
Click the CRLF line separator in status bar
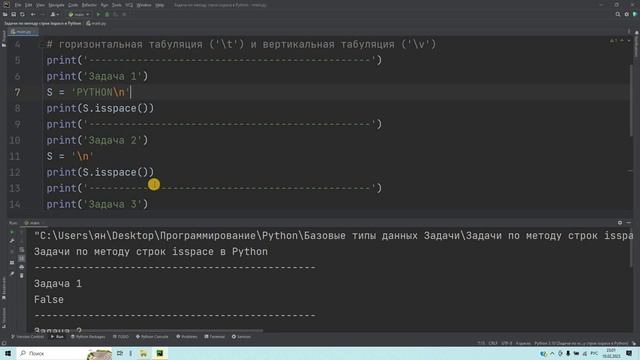[x=493, y=343]
